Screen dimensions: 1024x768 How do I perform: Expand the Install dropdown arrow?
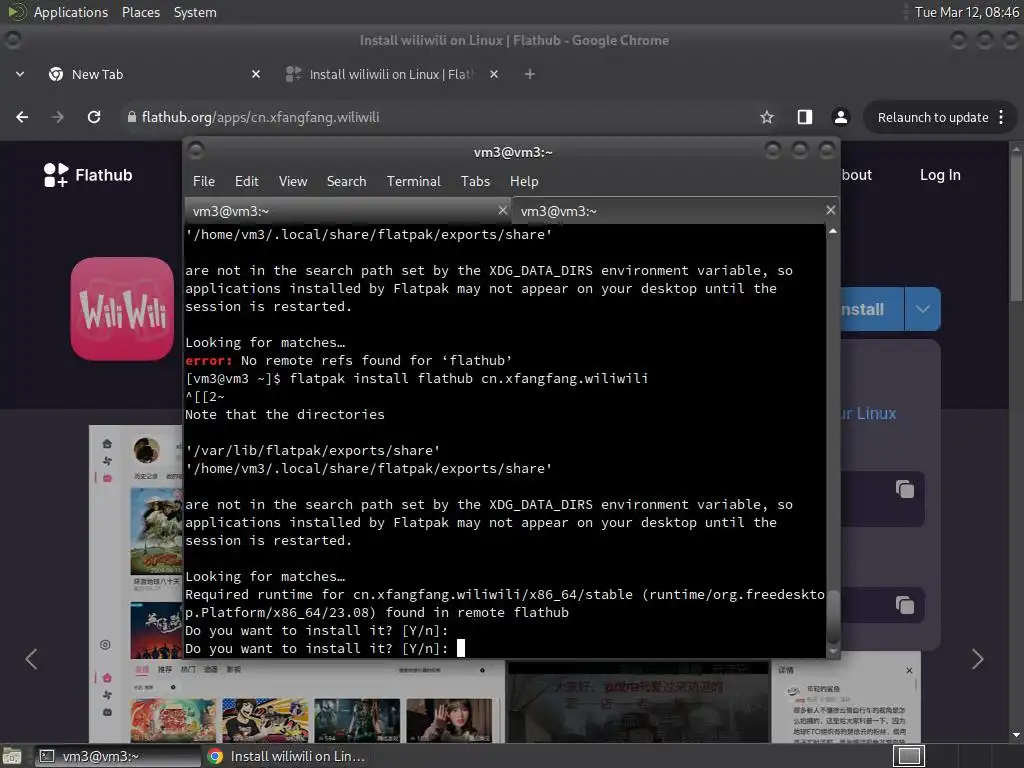(923, 309)
